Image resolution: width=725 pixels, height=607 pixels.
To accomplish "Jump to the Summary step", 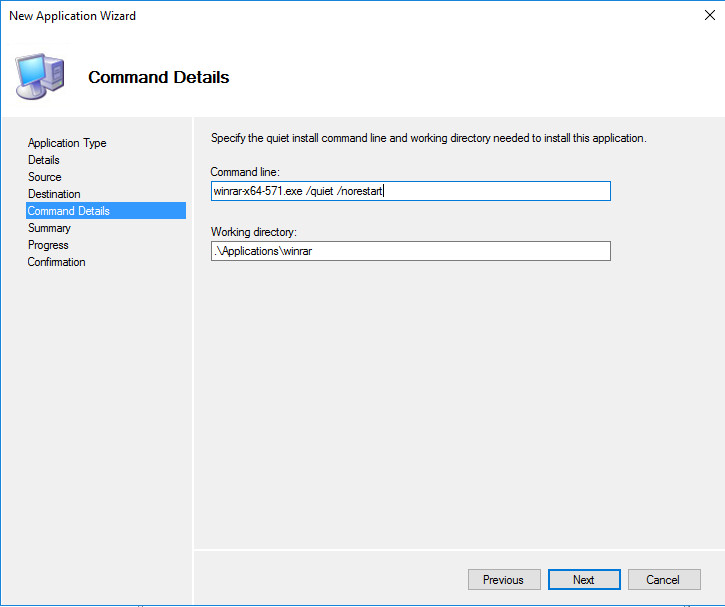I will pos(49,228).
